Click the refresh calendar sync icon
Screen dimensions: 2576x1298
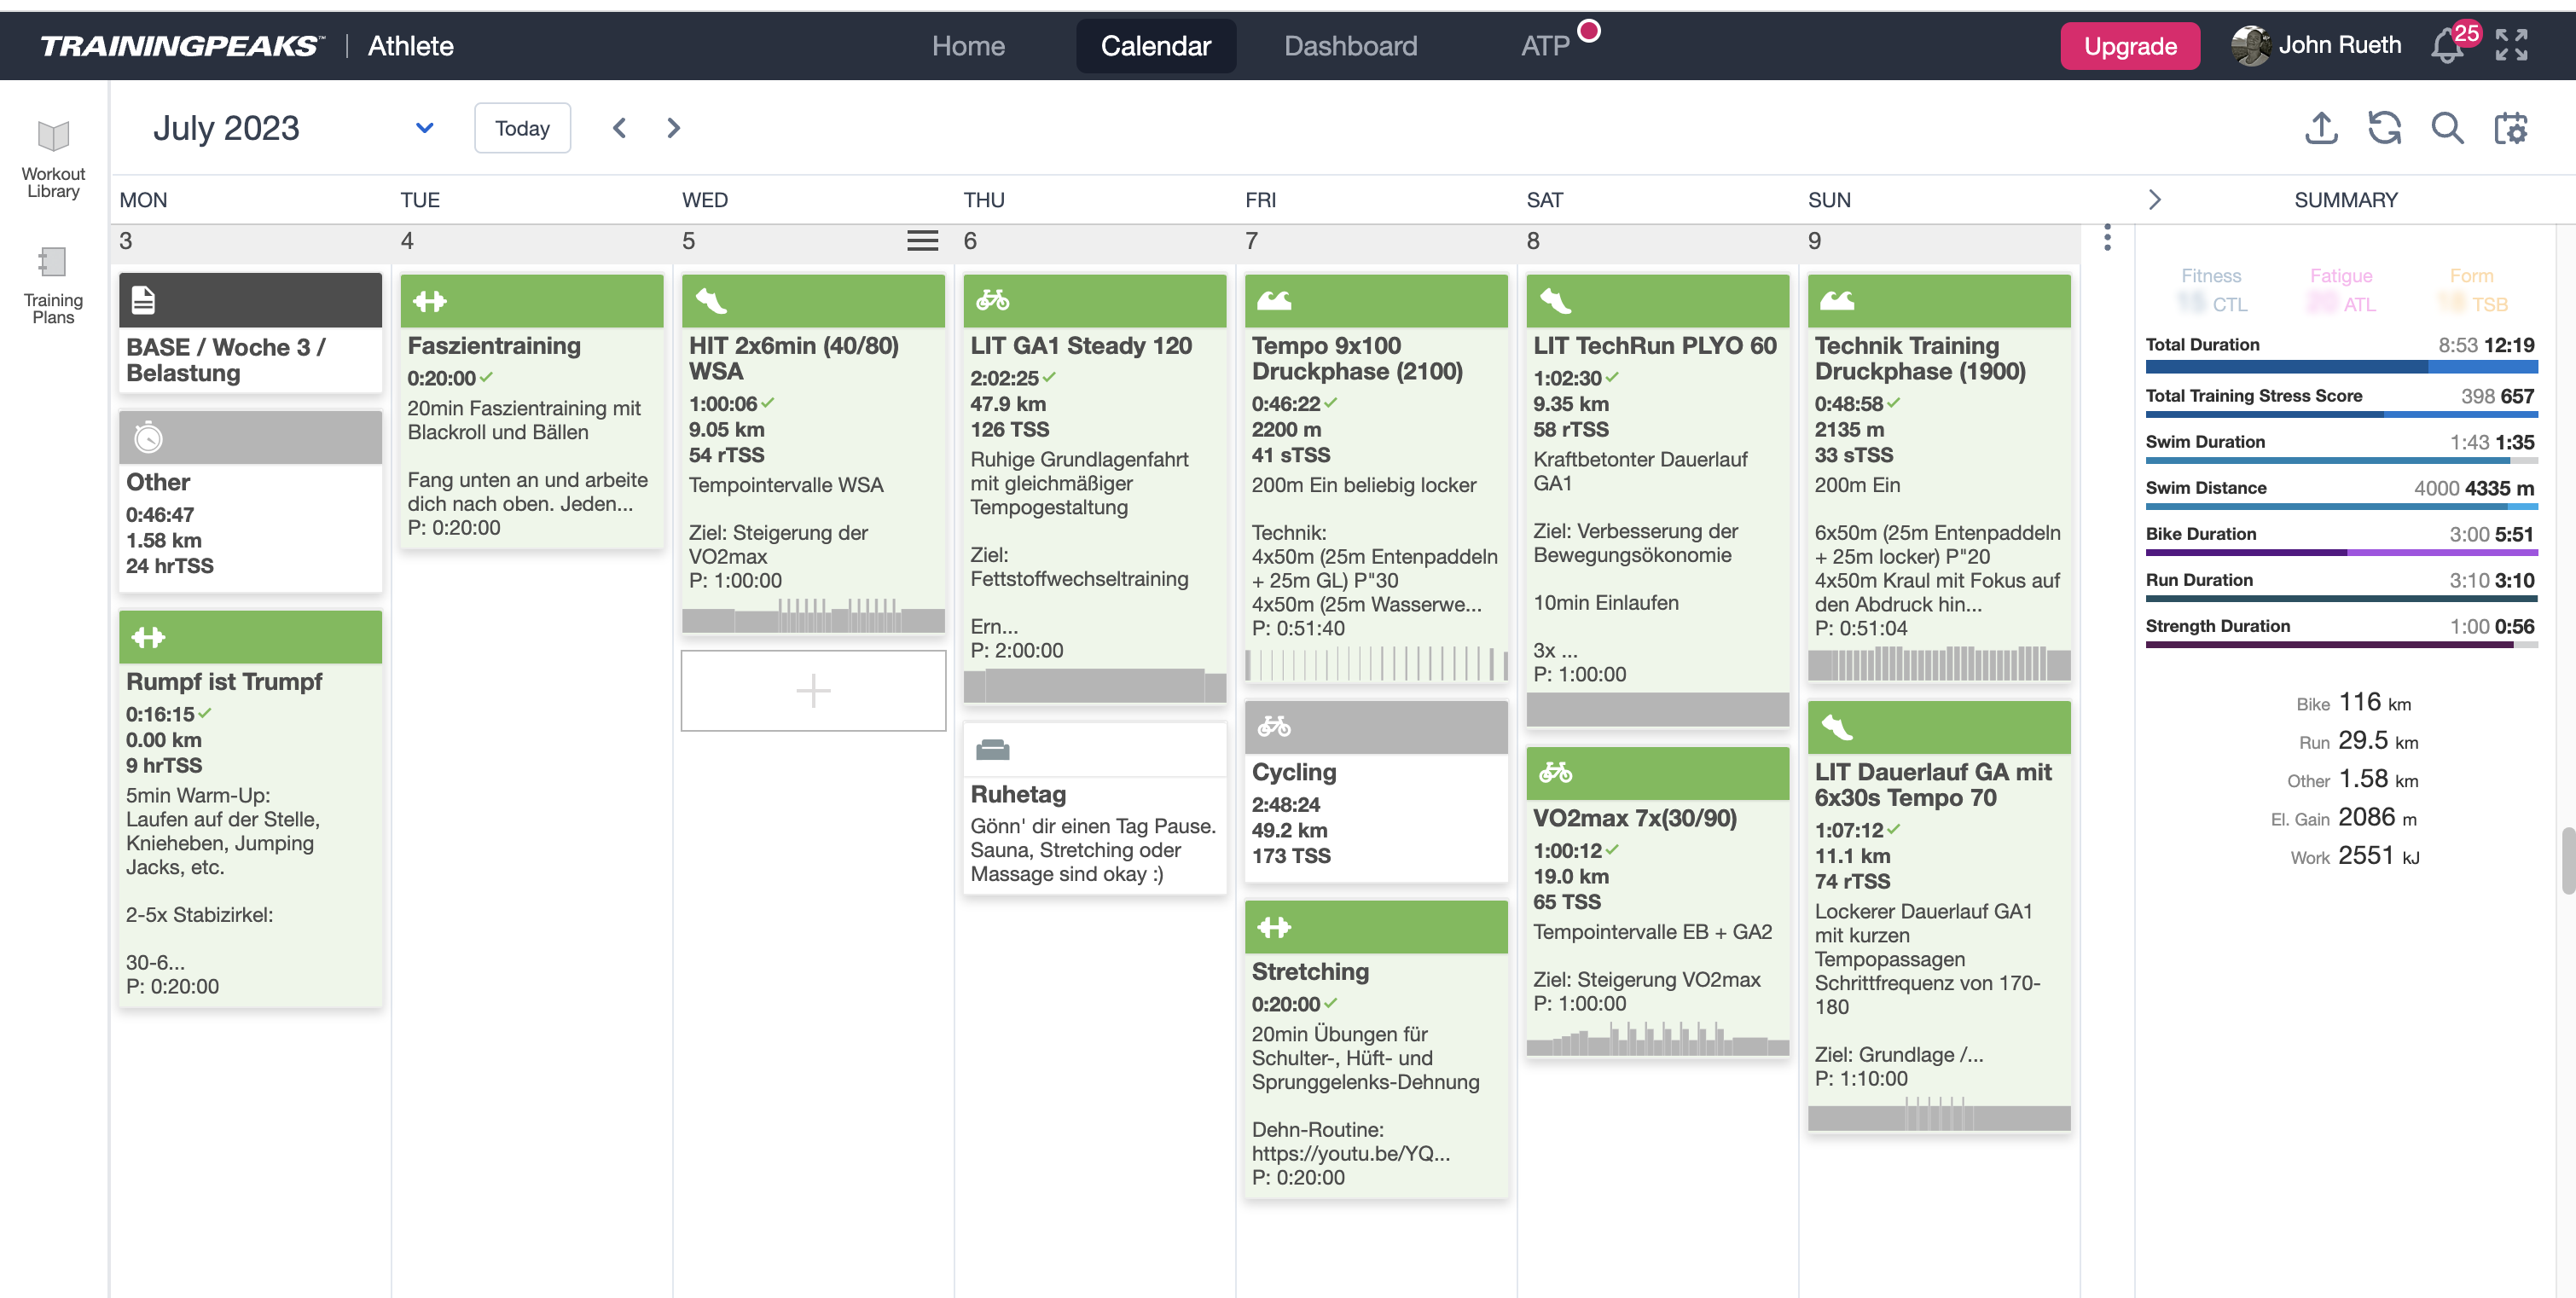coord(2384,128)
